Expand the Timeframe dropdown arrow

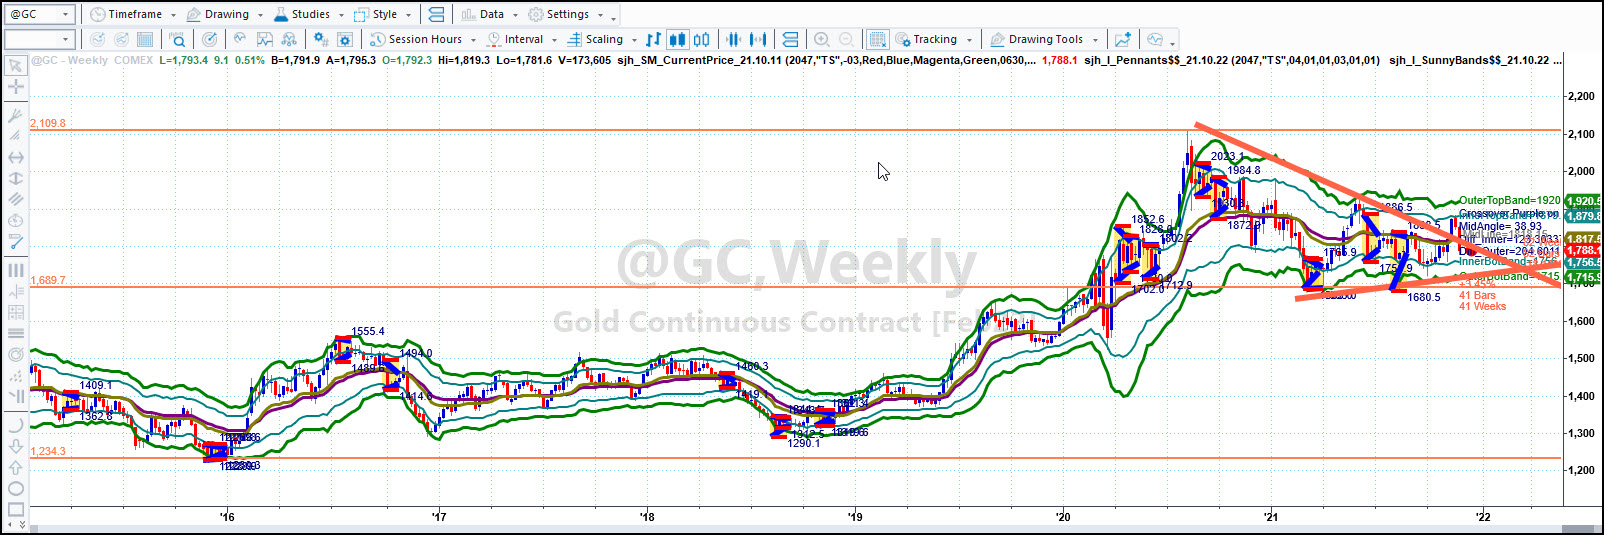point(172,15)
